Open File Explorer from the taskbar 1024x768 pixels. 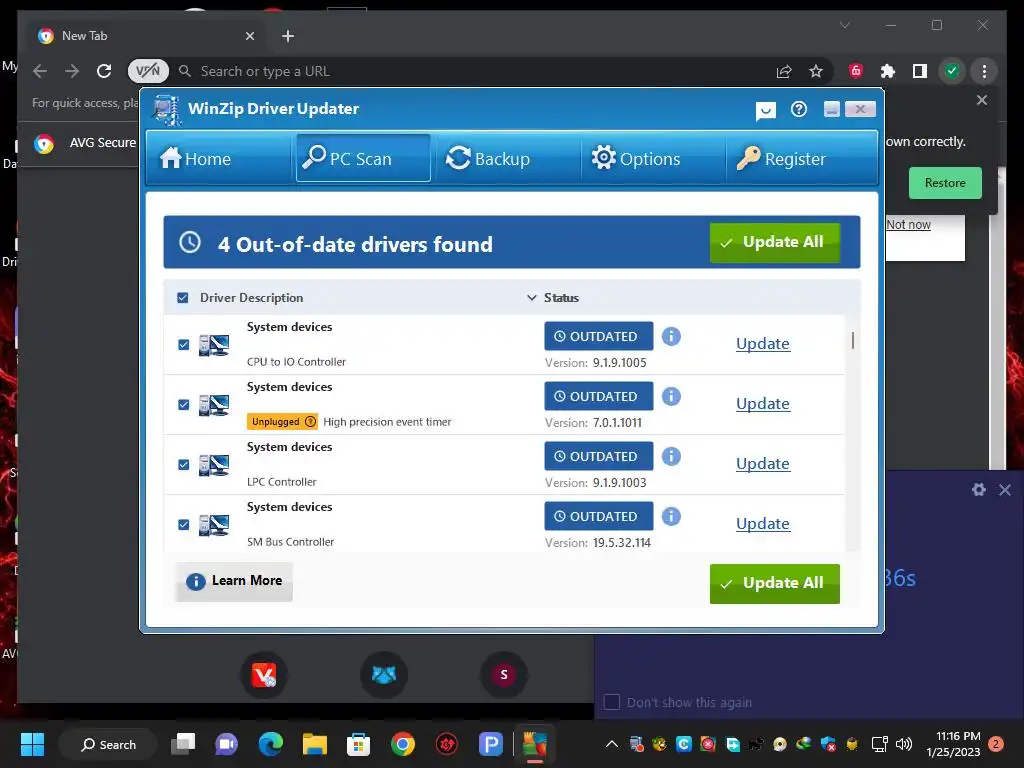(314, 744)
